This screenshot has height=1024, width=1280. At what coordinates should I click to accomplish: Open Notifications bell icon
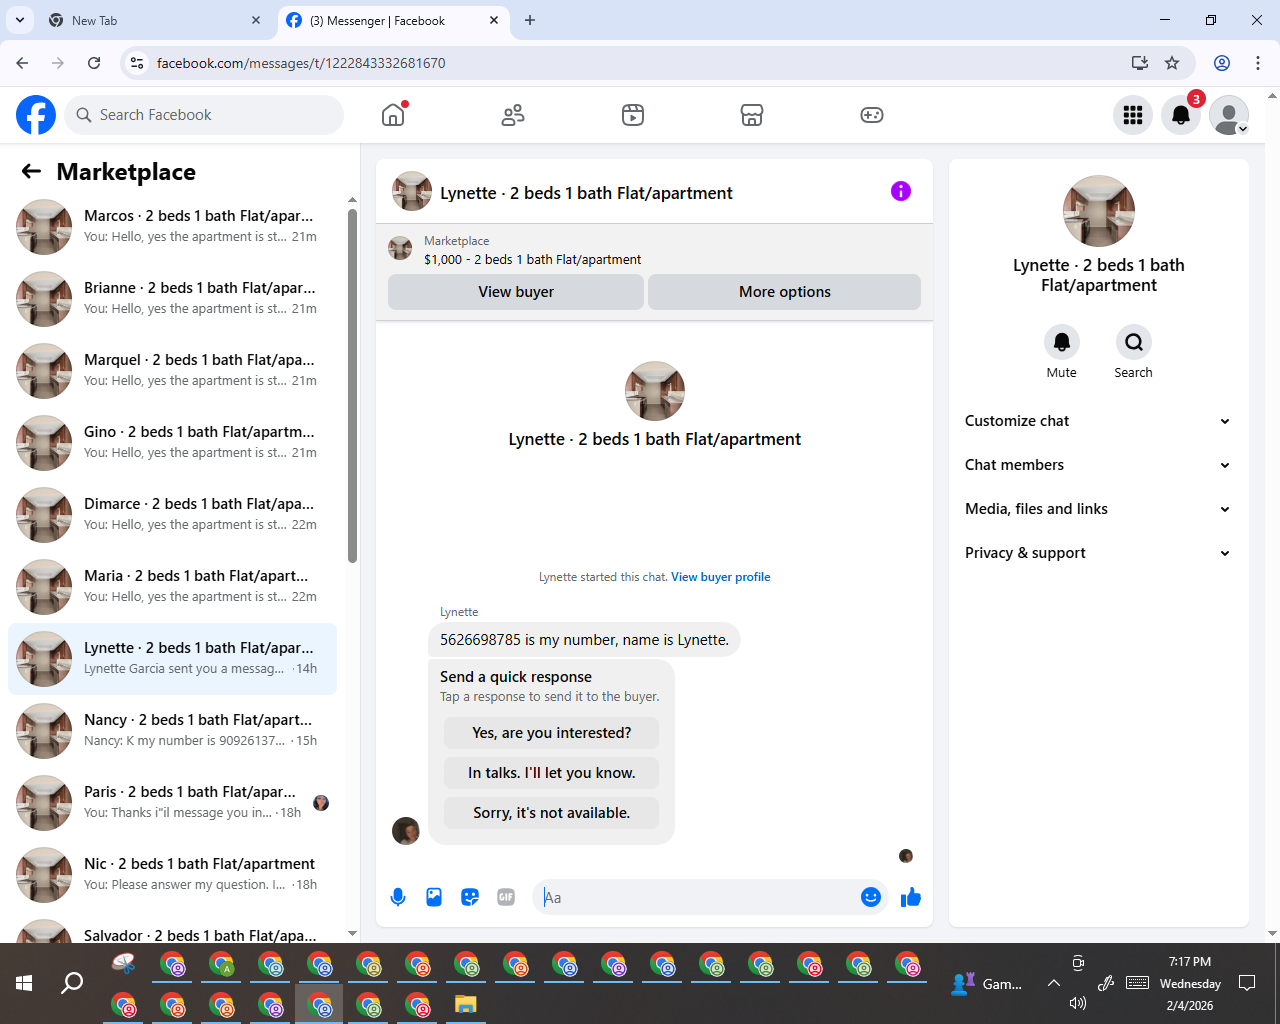coord(1181,115)
